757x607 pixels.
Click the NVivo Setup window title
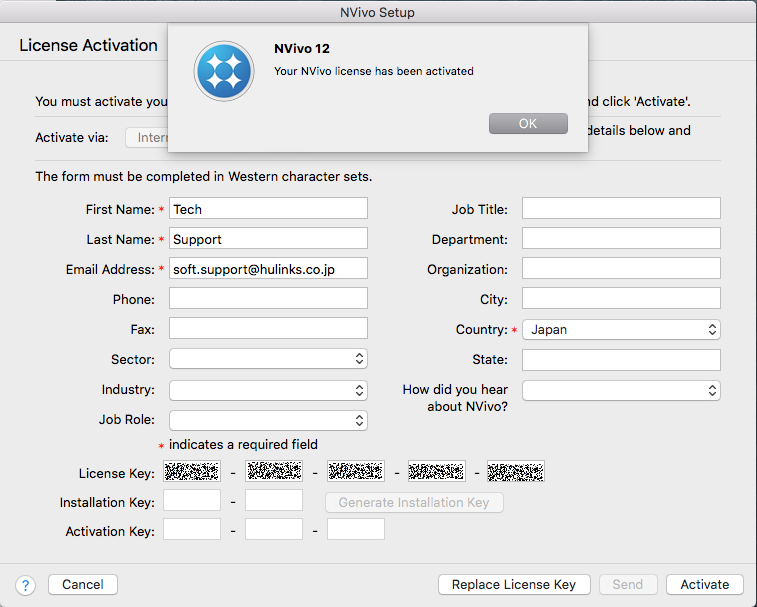[377, 12]
